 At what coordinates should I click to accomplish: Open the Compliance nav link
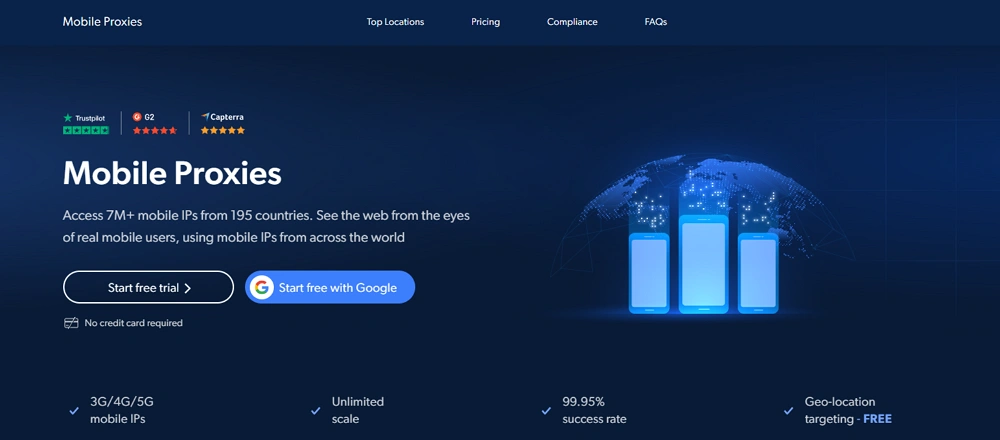(x=572, y=22)
